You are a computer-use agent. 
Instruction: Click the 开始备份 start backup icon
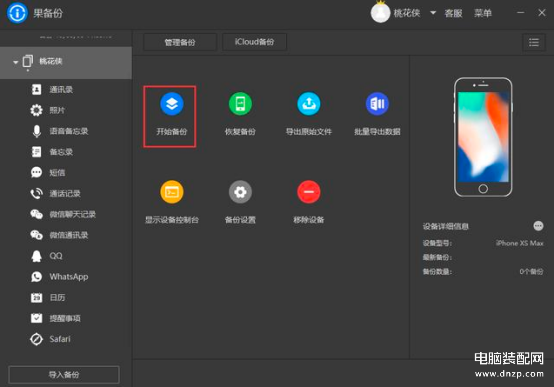pos(172,104)
